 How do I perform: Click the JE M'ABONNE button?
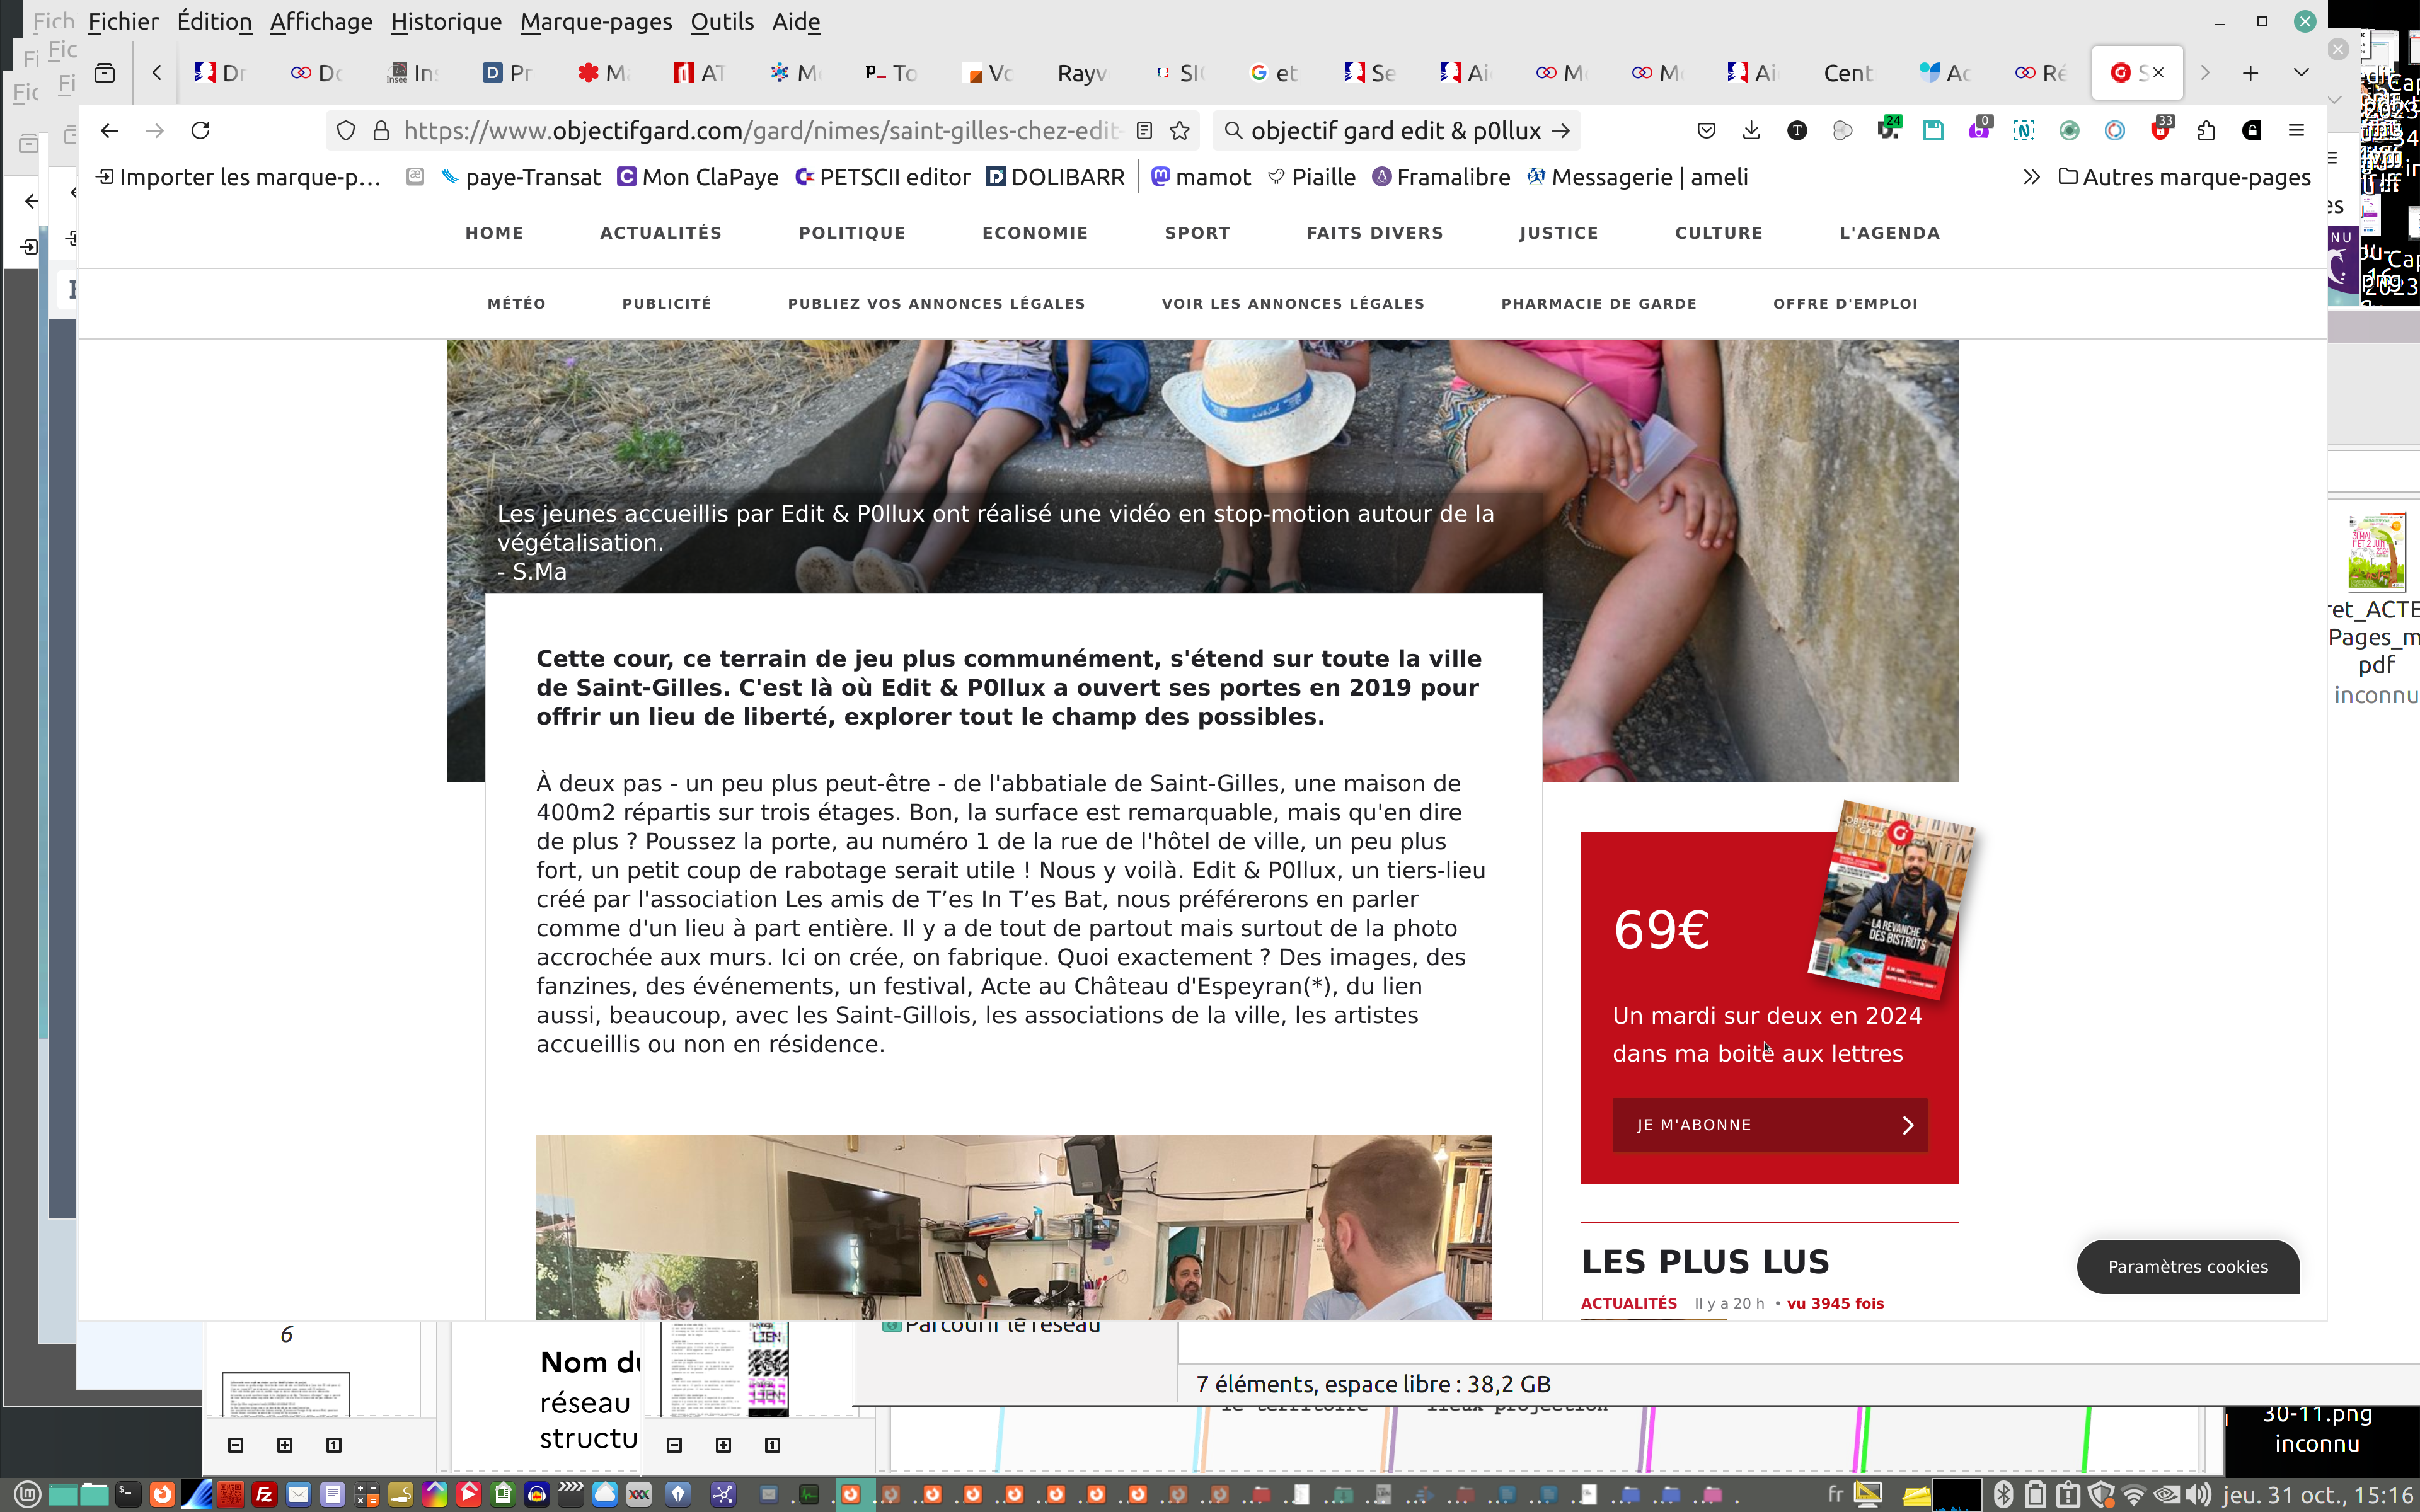[x=1769, y=1125]
